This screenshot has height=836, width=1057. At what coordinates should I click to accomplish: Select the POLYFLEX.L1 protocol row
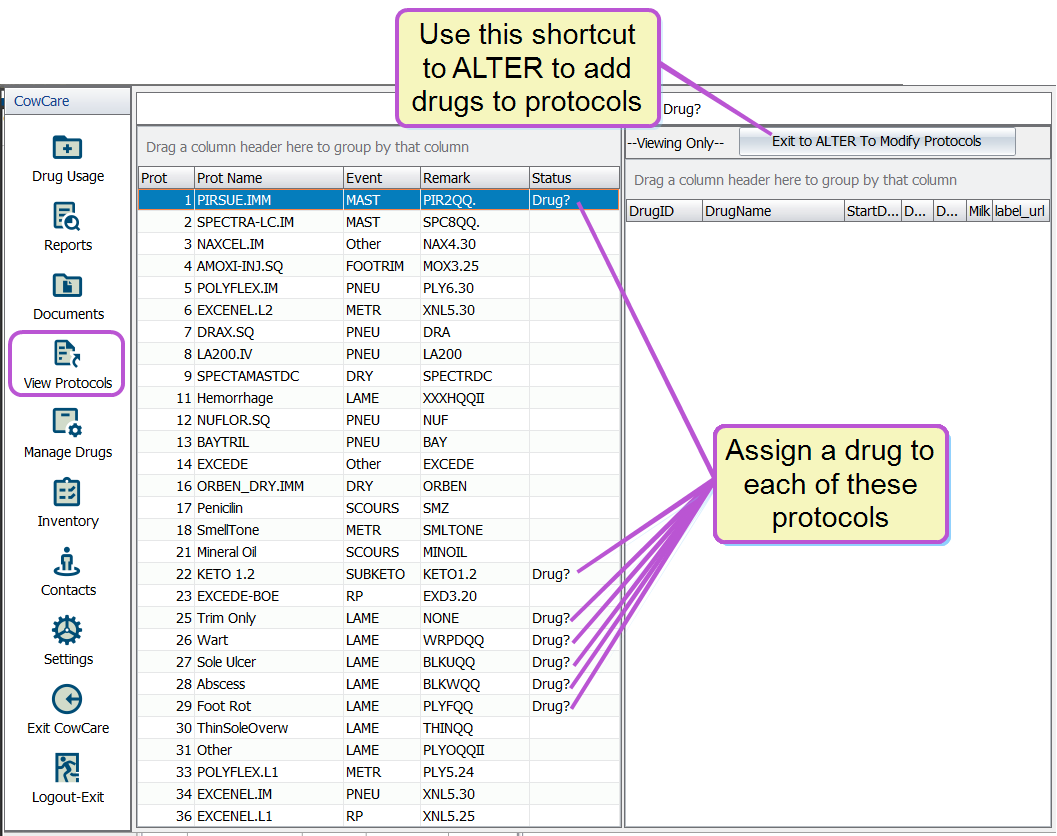click(378, 773)
